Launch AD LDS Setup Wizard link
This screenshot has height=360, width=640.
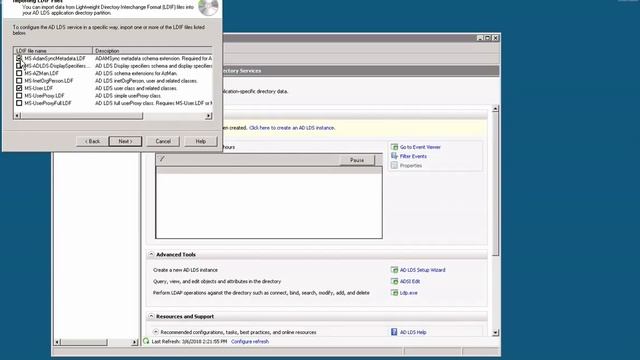(x=422, y=270)
